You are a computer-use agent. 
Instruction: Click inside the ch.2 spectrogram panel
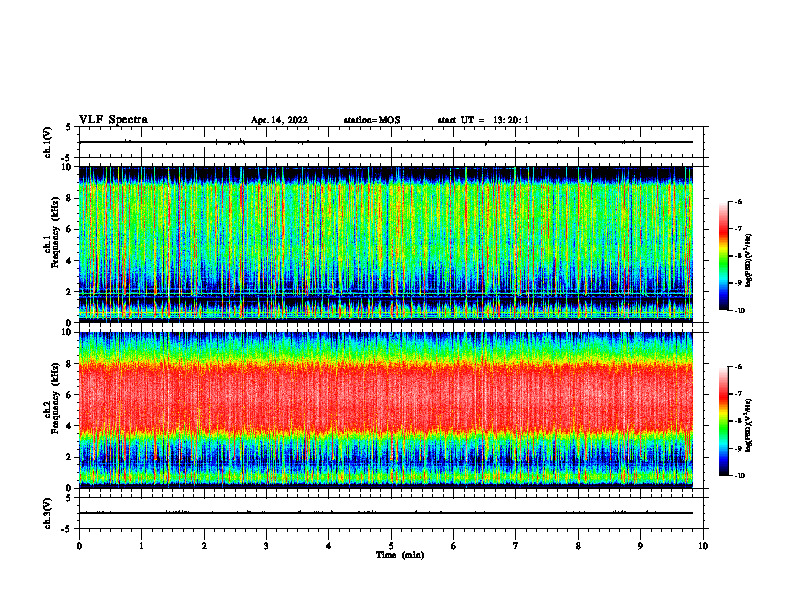pyautogui.click(x=386, y=410)
